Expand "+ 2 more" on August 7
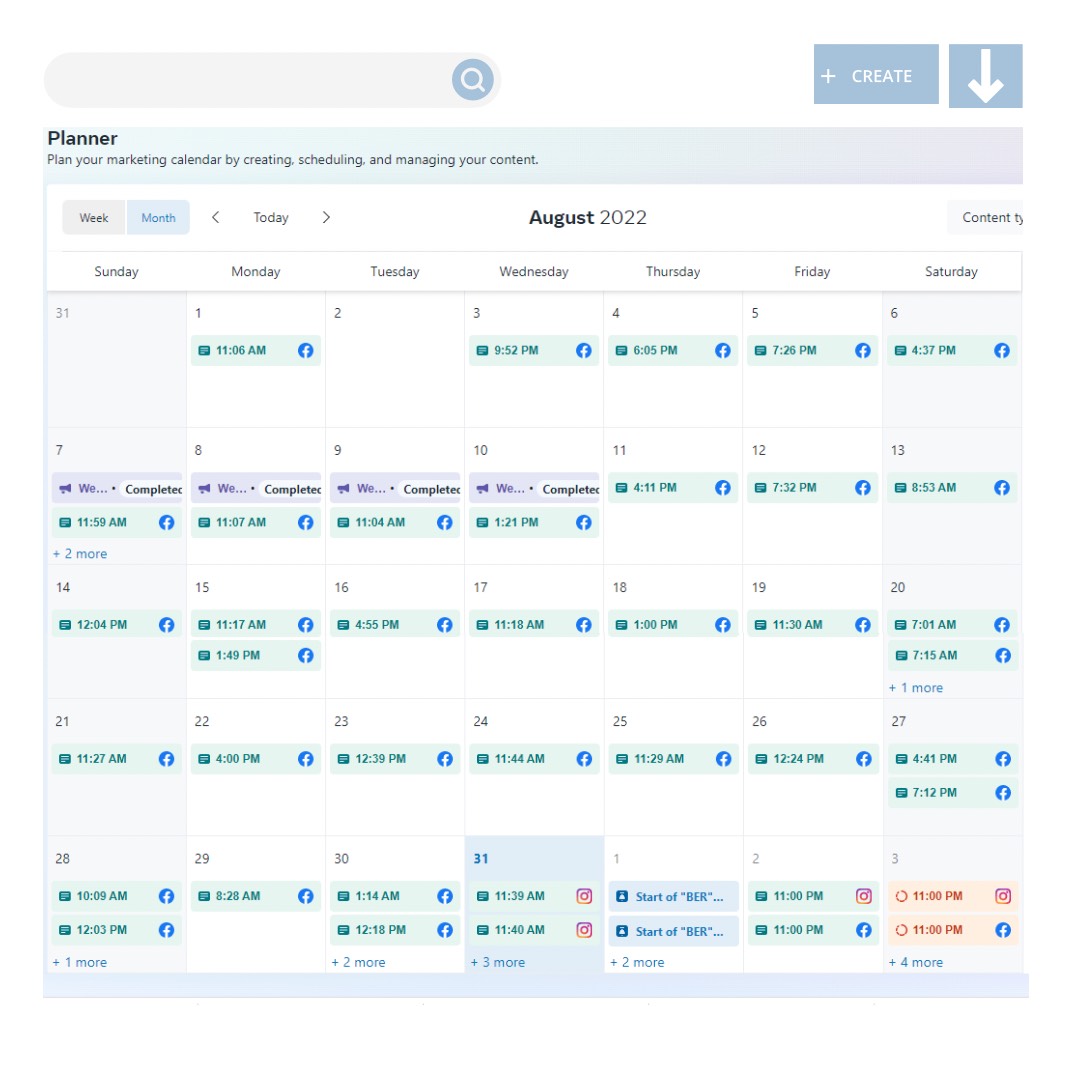Screen dimensions: 1080x1080 (x=80, y=554)
